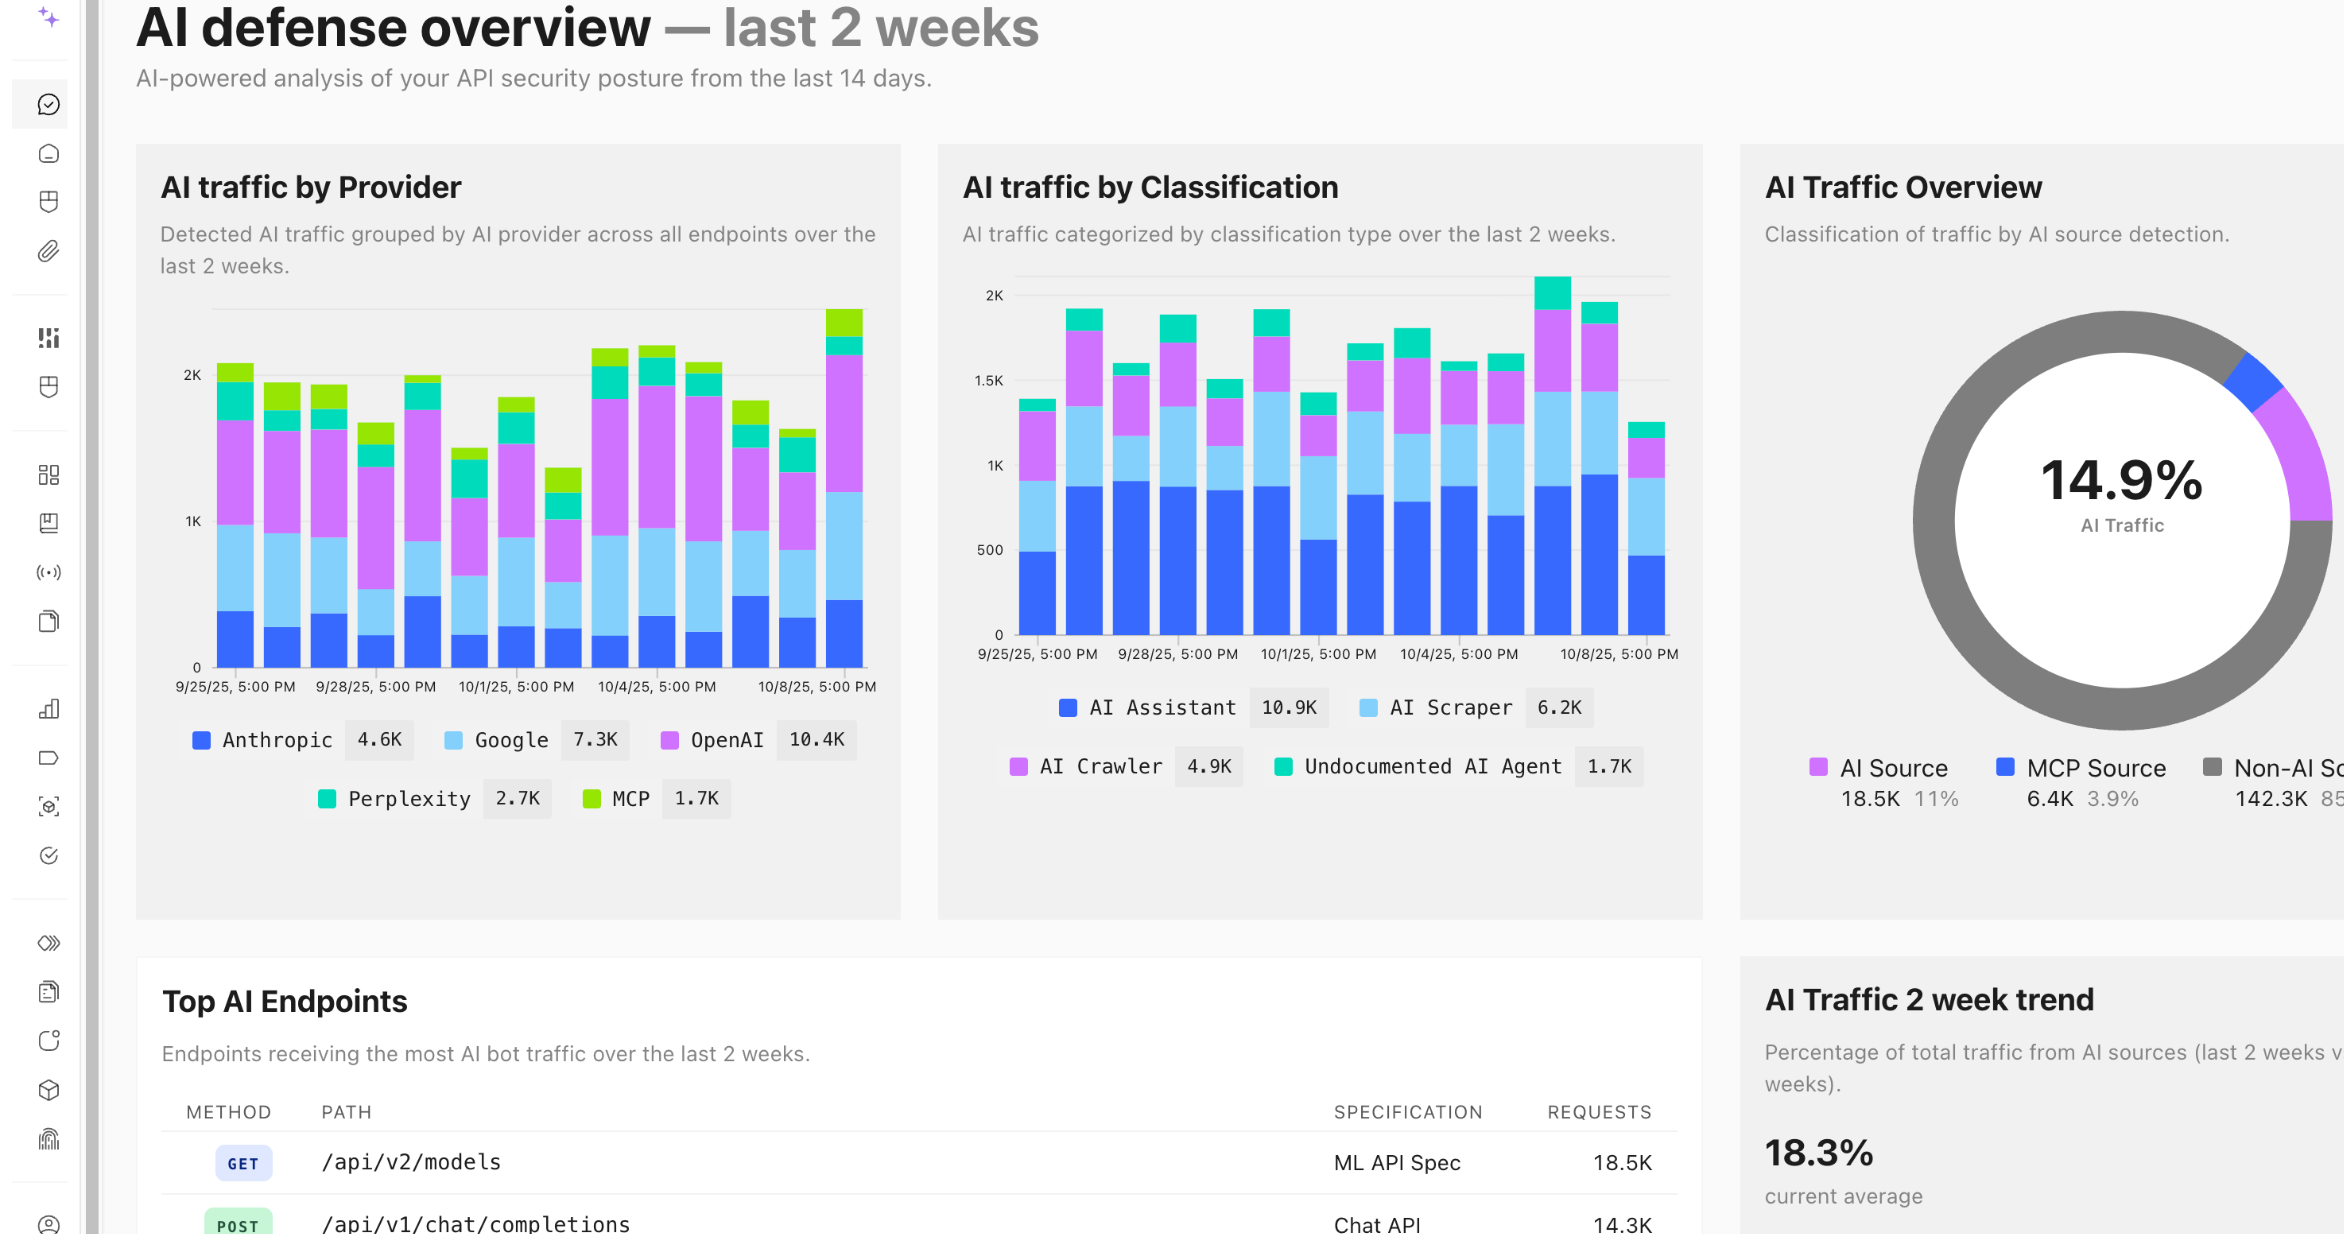Open the user profile sidebar icon
This screenshot has width=2344, height=1234.
pos(48,1224)
